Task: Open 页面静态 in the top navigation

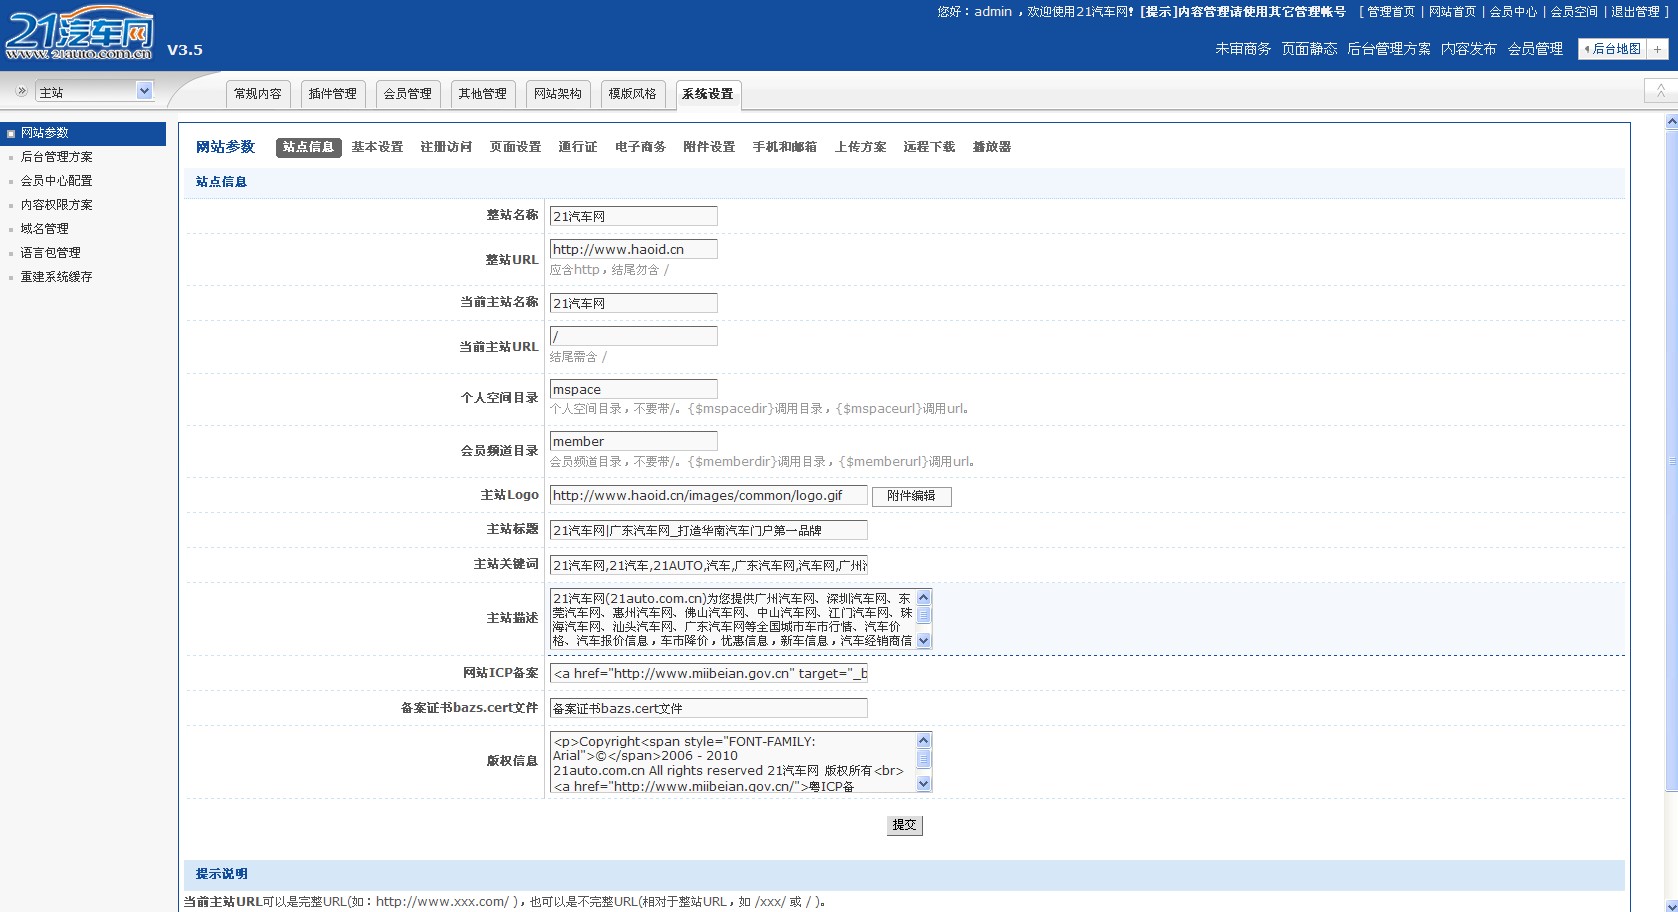Action: click(x=1309, y=49)
